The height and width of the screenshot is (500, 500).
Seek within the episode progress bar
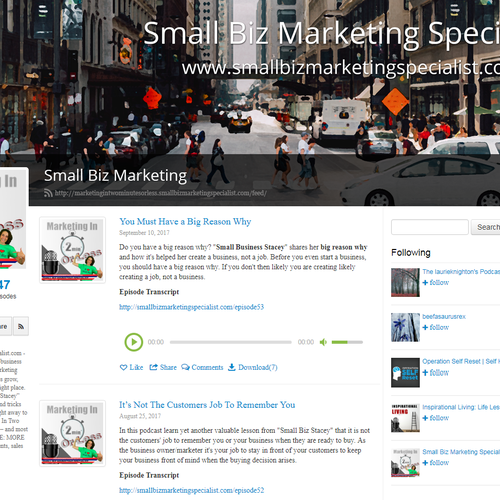[x=231, y=342]
